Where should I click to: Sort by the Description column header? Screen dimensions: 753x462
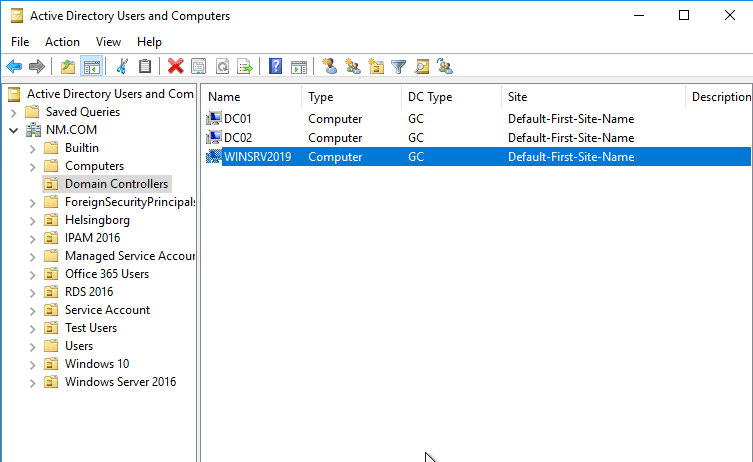pyautogui.click(x=719, y=97)
